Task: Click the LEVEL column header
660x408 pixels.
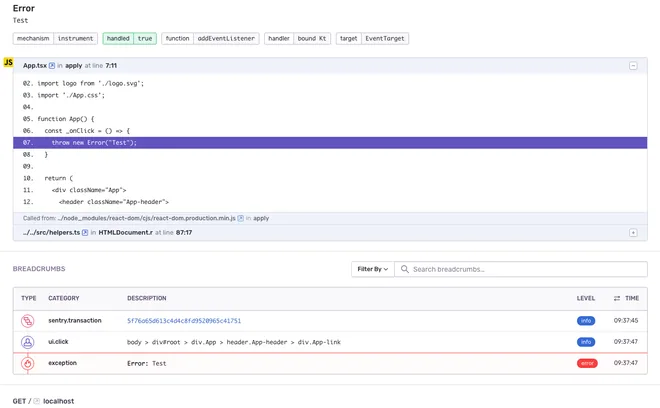Action: pyautogui.click(x=585, y=298)
